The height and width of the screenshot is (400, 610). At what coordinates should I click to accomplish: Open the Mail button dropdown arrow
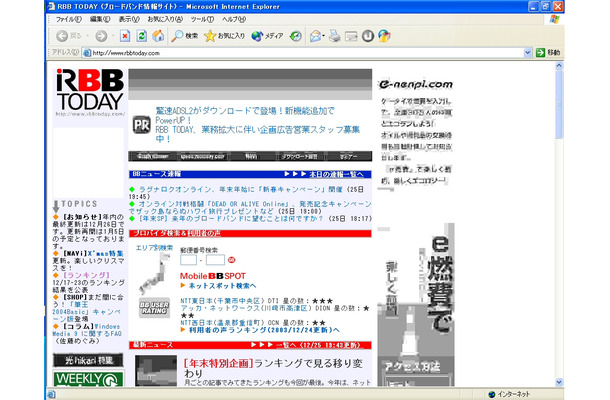click(324, 36)
